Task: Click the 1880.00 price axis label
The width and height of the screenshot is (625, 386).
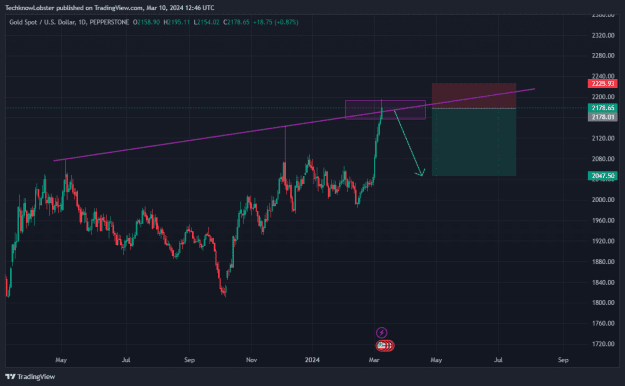Action: [x=603, y=262]
